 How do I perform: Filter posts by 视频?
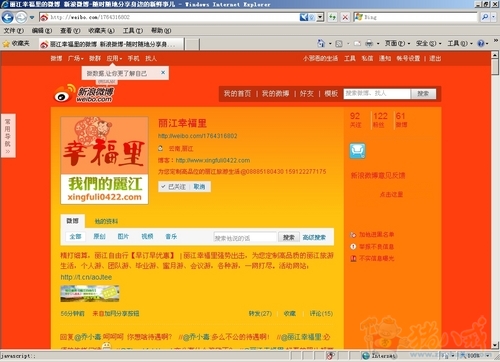(x=147, y=236)
